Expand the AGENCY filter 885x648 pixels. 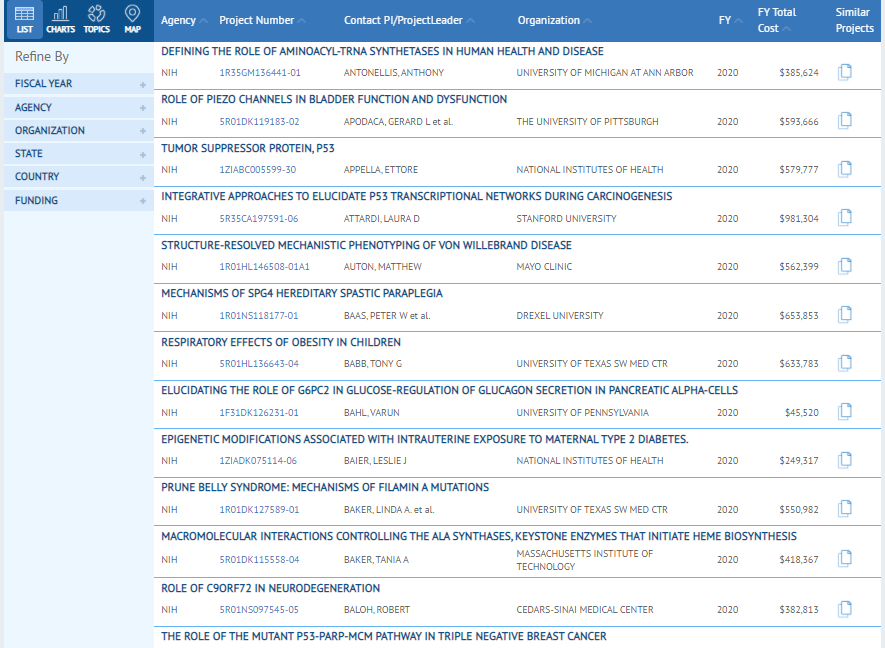pos(78,107)
